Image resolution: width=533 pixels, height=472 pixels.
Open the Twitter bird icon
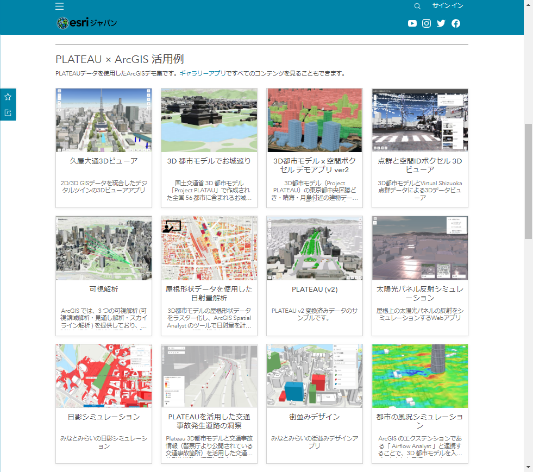pyautogui.click(x=441, y=23)
